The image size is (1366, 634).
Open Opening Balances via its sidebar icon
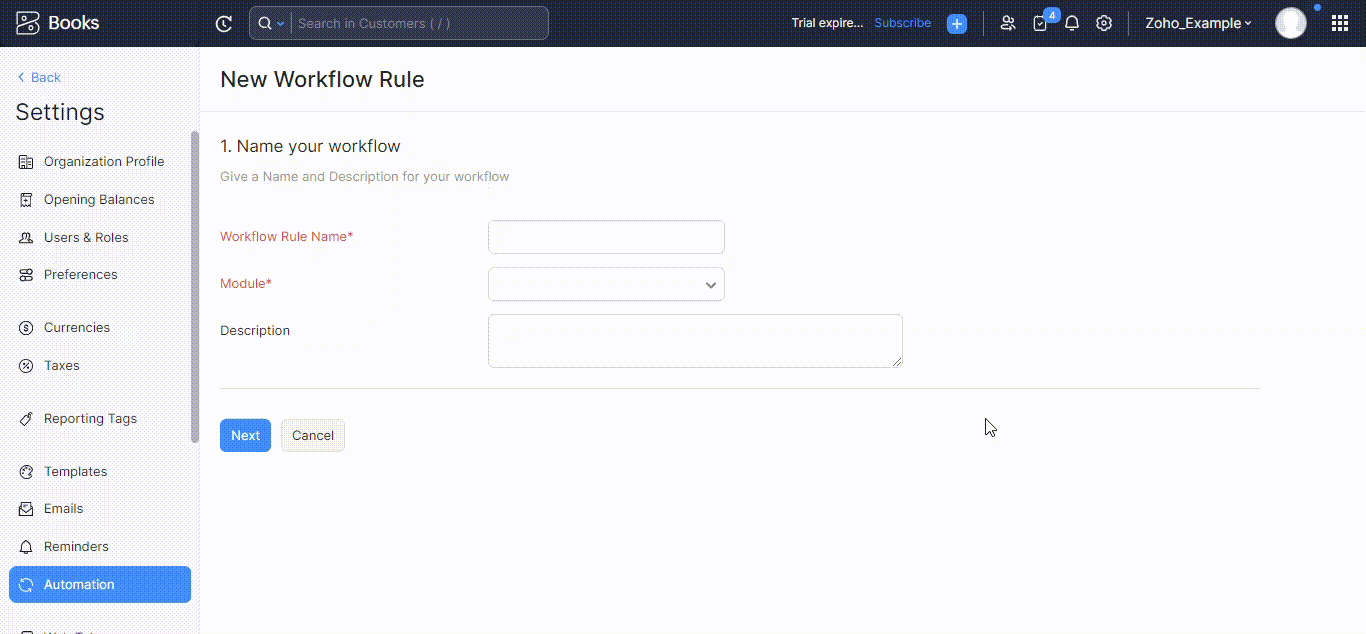tap(27, 199)
